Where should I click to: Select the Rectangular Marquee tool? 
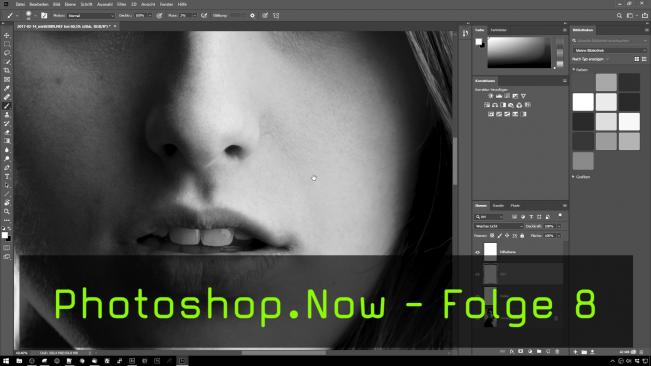[x=7, y=44]
